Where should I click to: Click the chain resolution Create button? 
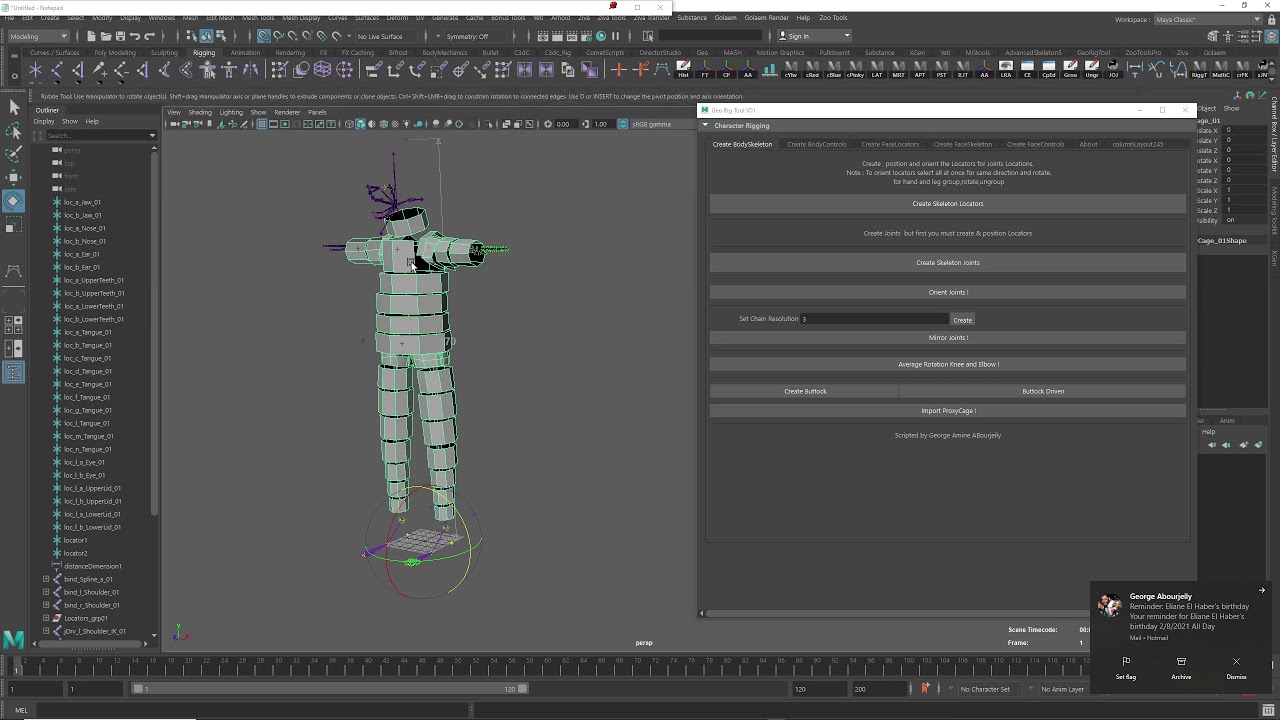coord(962,320)
